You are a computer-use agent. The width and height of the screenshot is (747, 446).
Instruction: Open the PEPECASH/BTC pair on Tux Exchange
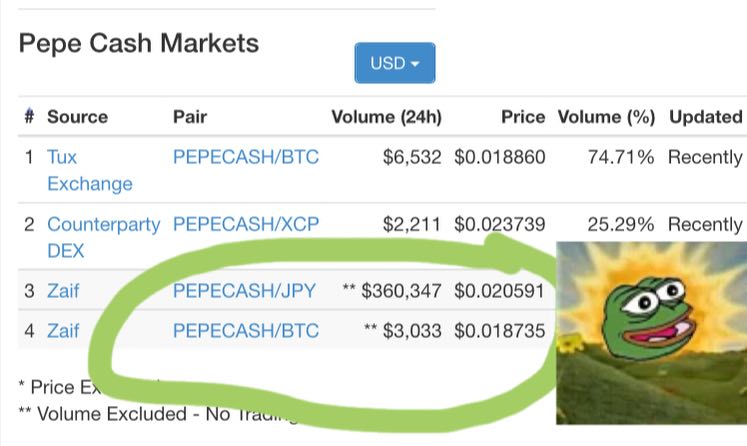[246, 157]
